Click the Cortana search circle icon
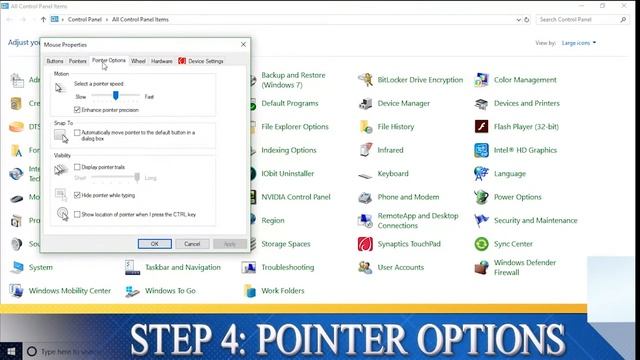This screenshot has height=360, width=640. [x=32, y=351]
